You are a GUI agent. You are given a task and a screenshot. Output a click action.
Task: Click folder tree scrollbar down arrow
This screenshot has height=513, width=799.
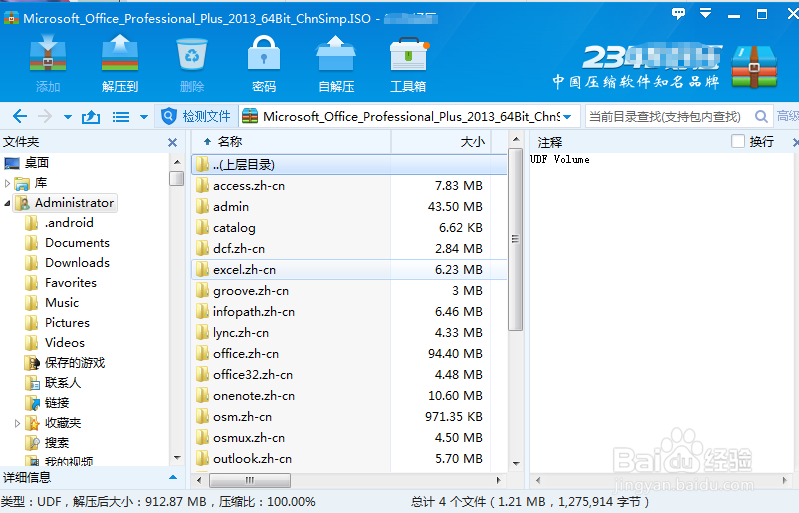177,458
